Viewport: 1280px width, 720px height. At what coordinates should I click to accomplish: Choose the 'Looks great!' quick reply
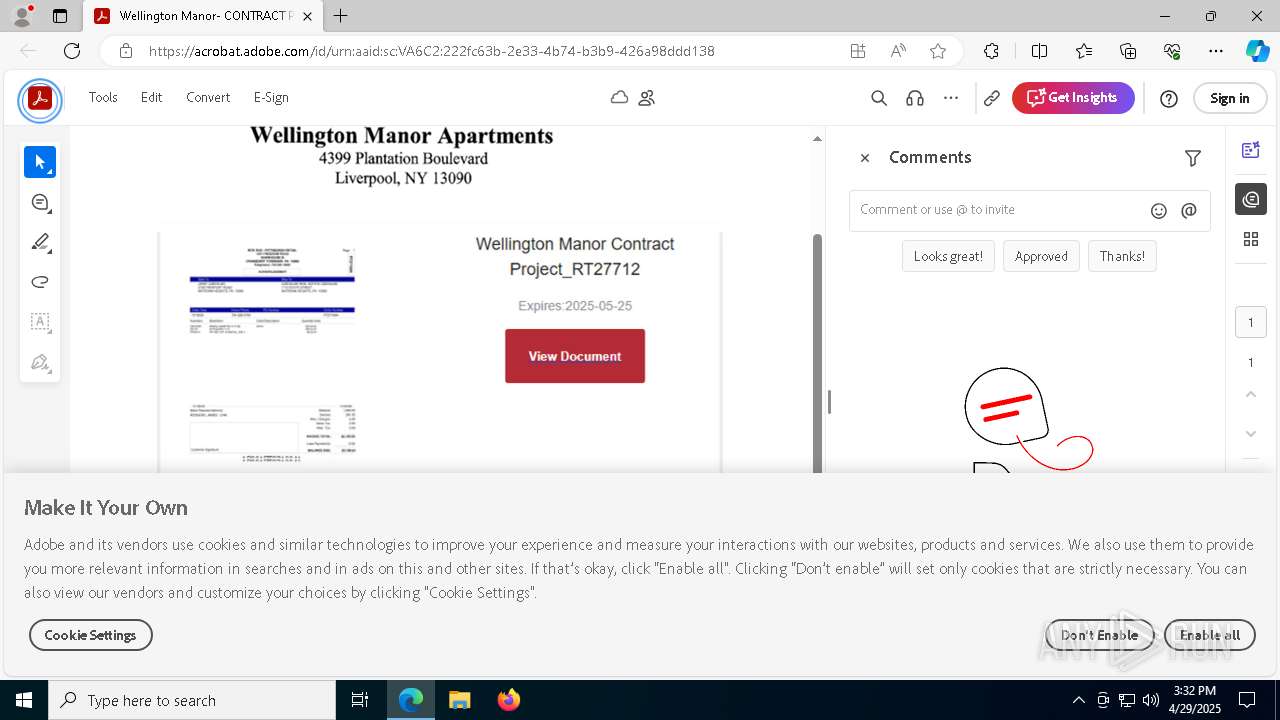948,256
